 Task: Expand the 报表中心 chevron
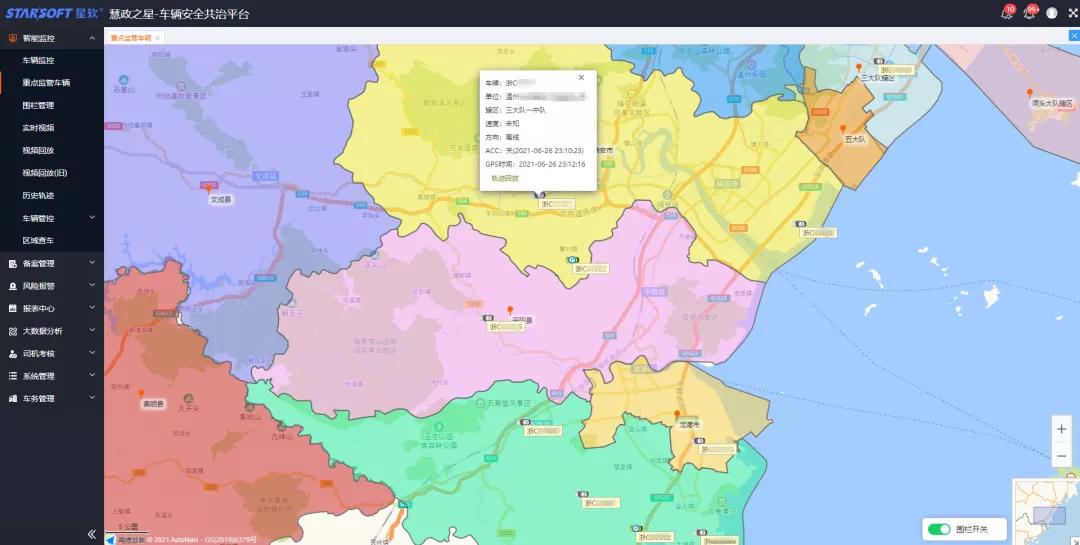point(92,308)
